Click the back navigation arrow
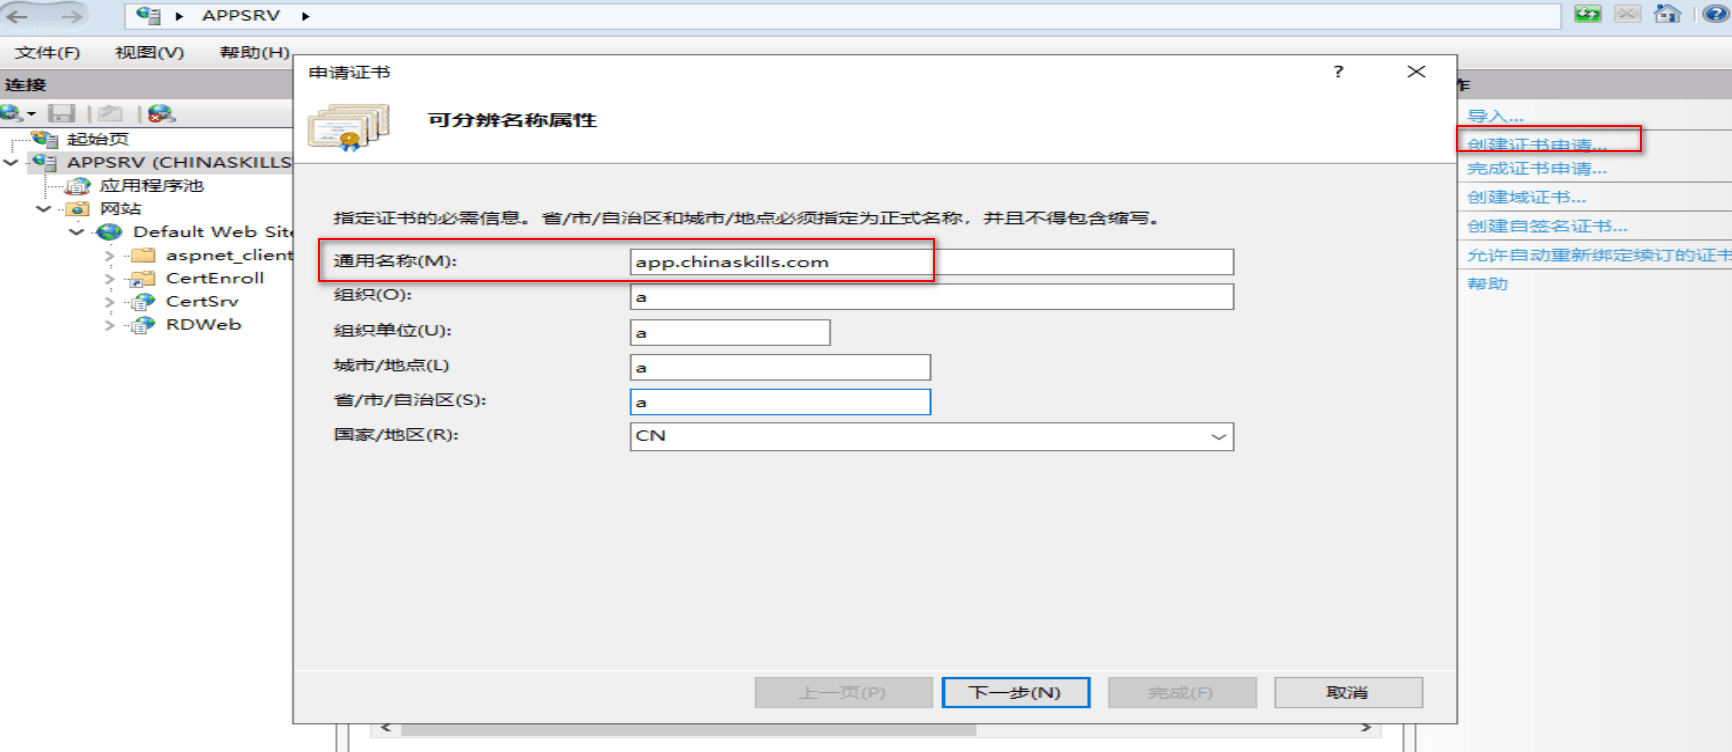This screenshot has height=752, width=1732. pyautogui.click(x=18, y=16)
